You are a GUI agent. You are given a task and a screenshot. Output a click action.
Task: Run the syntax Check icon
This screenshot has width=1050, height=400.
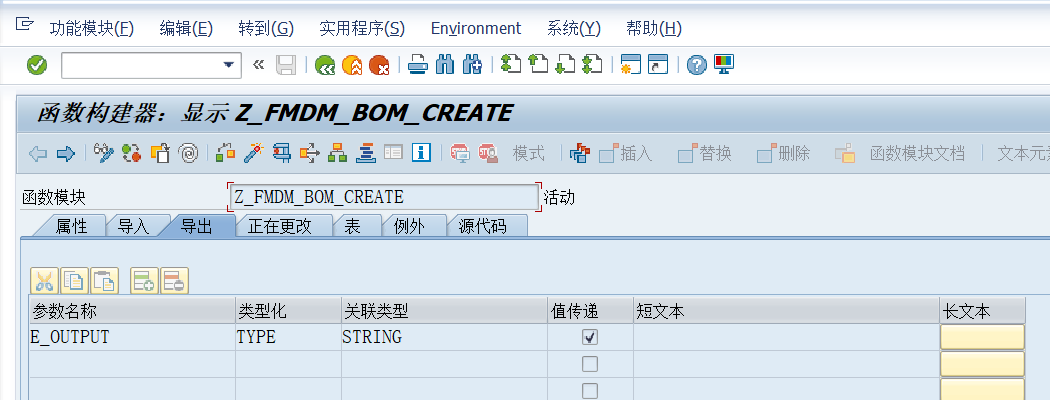226,153
